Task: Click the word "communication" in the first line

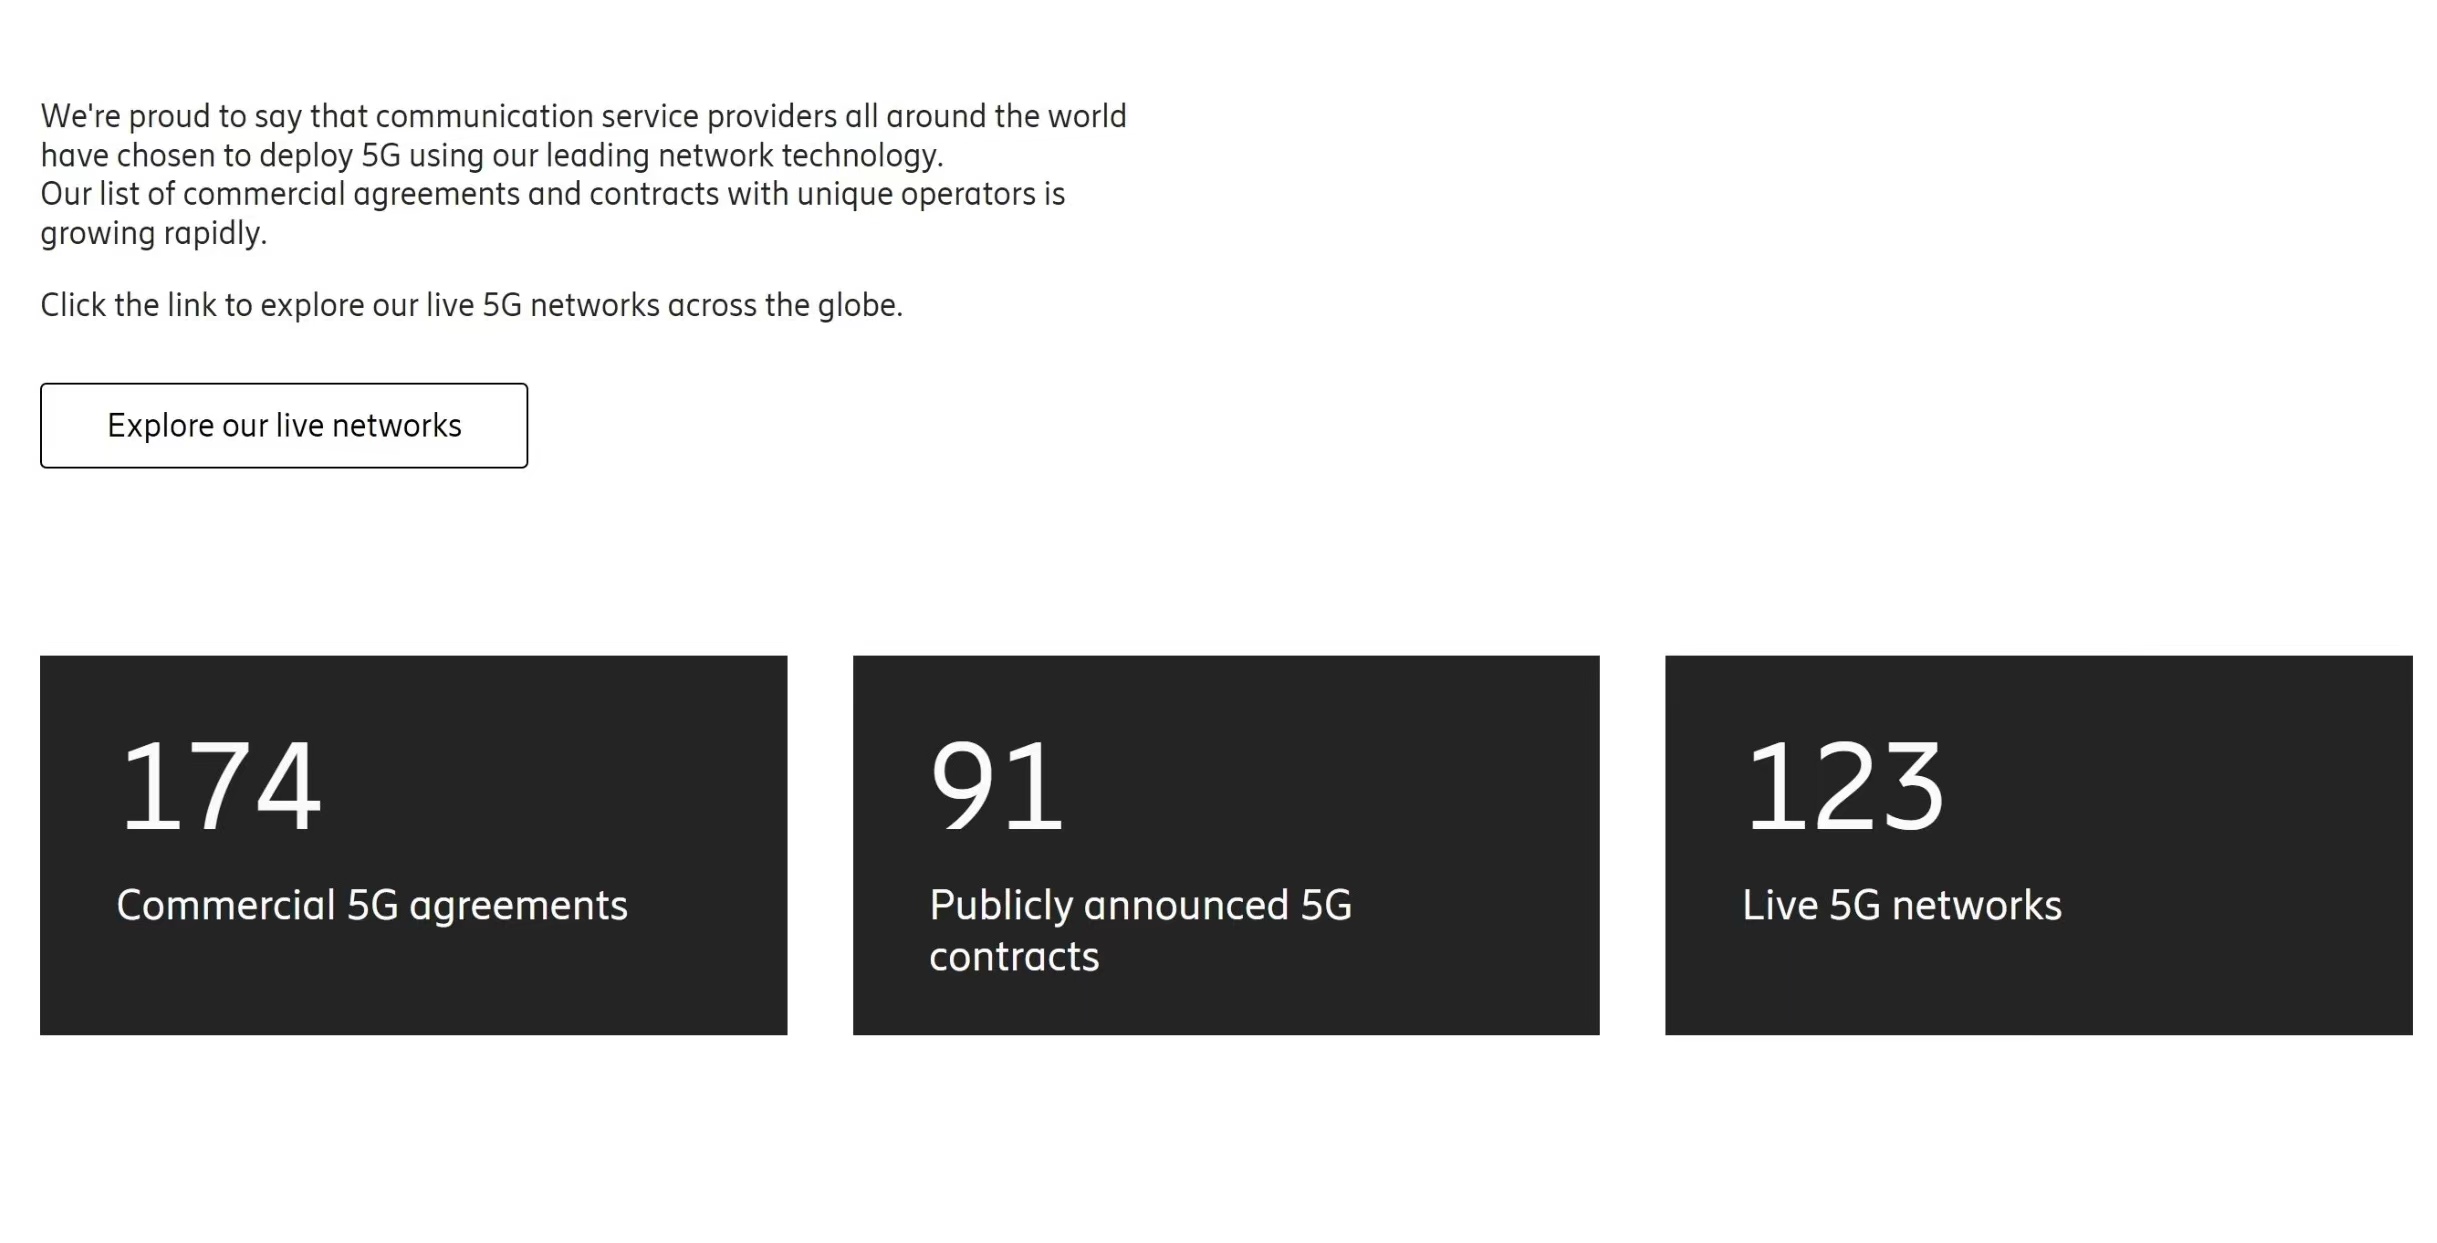Action: [x=484, y=117]
